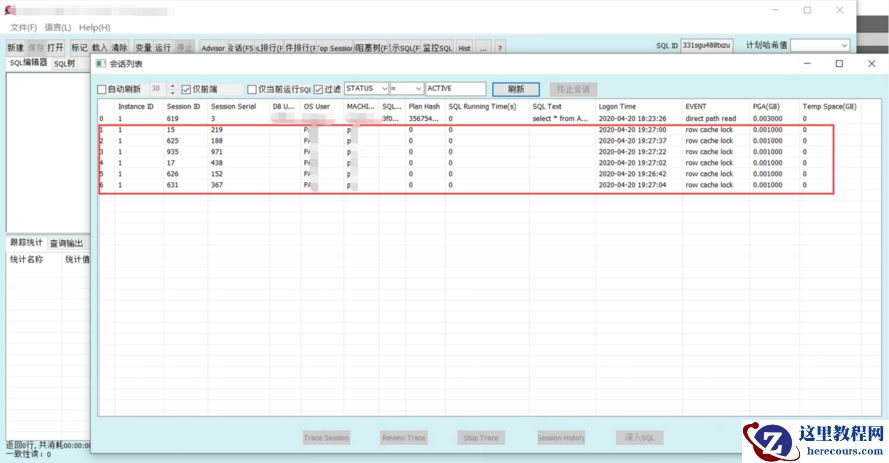Click the ACTIVE filter value field
This screenshot has width=889, height=463.
point(455,88)
